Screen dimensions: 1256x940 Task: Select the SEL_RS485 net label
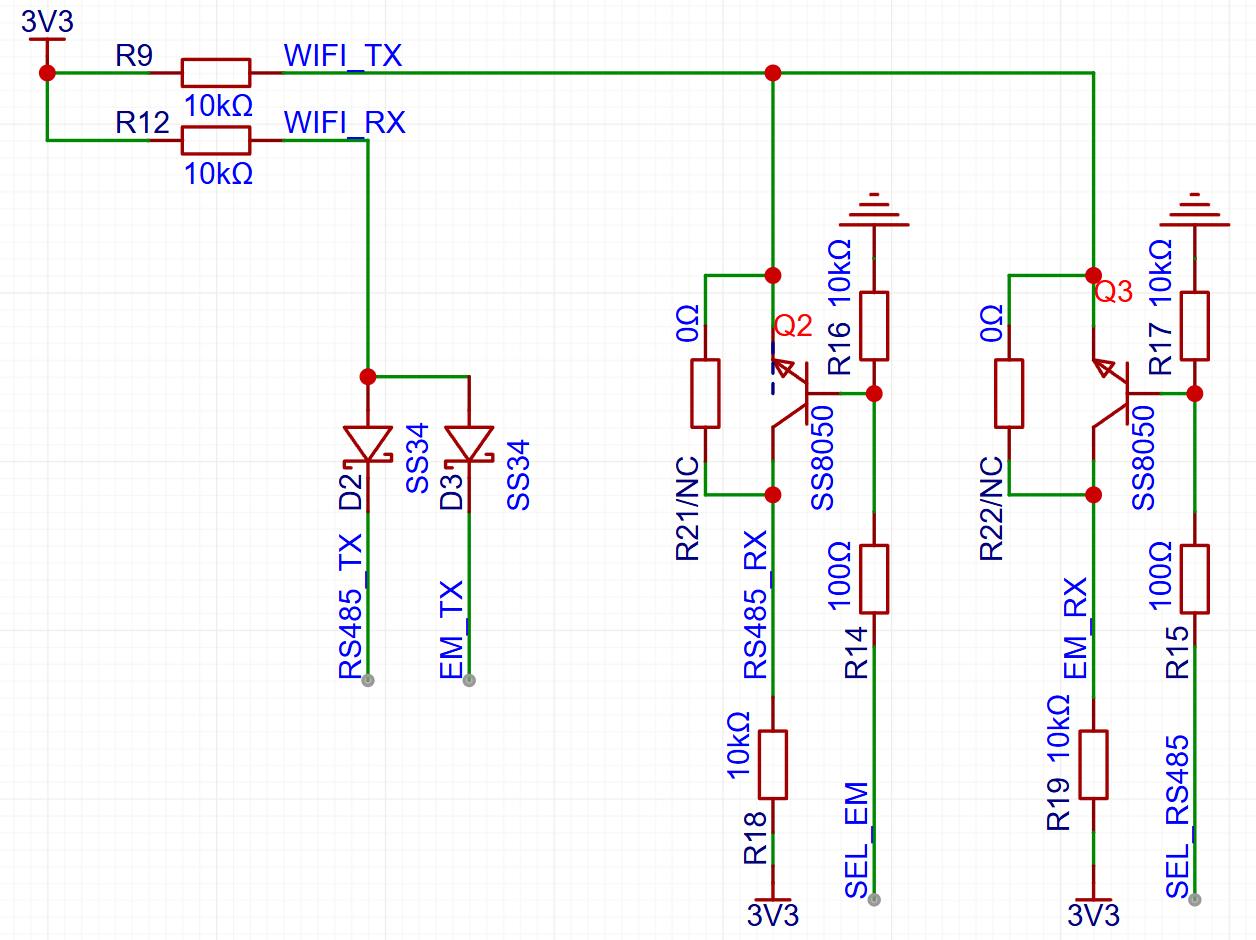(1178, 816)
